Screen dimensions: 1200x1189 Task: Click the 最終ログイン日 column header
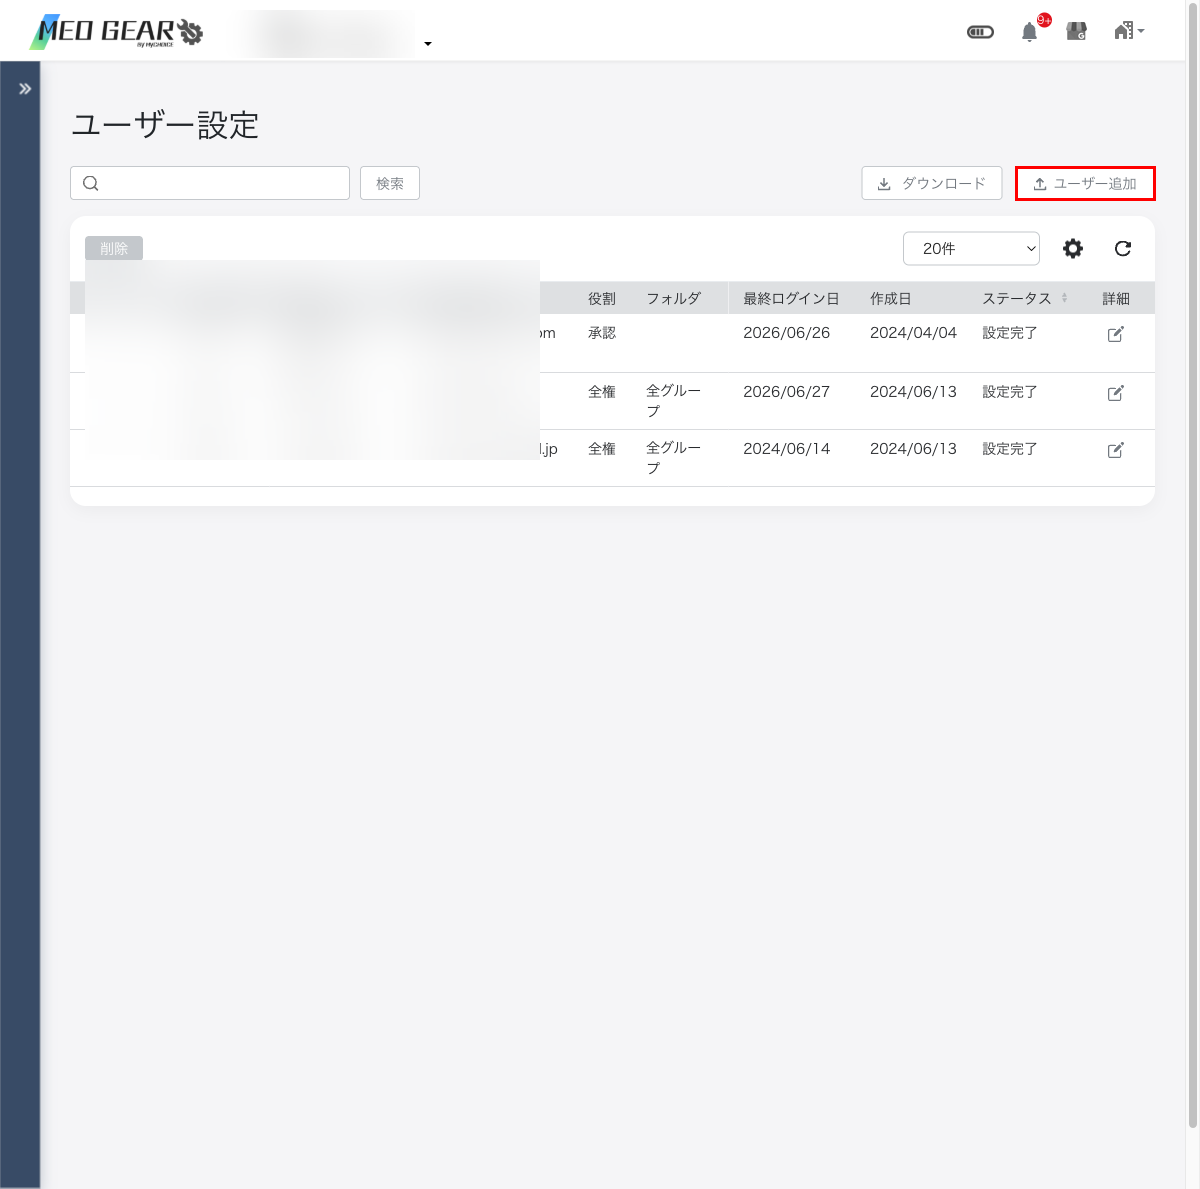point(791,299)
